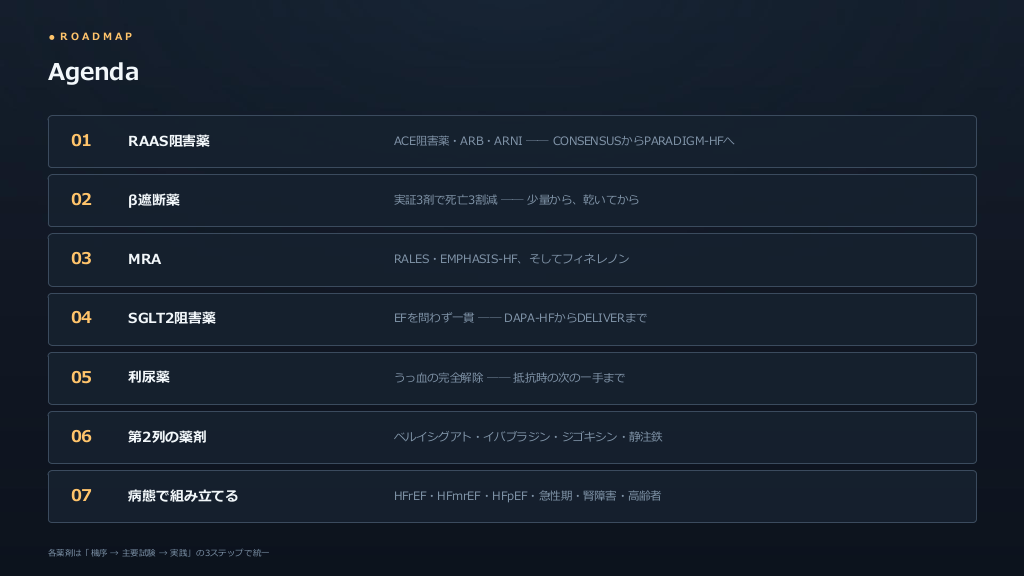The image size is (1024, 576).
Task: Select the number 03 badge
Action: 81,259
